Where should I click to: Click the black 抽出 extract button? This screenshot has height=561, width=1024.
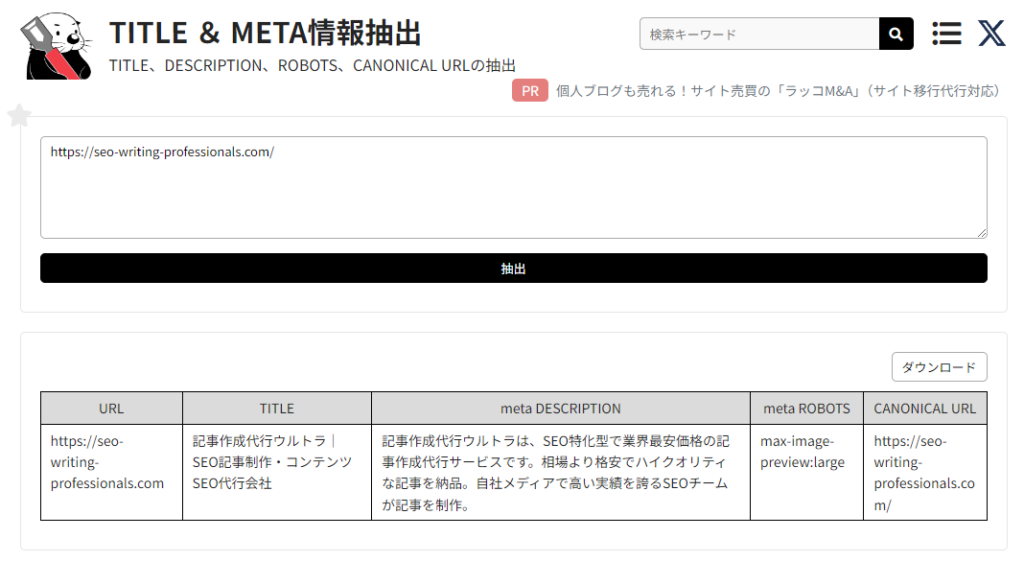513,268
